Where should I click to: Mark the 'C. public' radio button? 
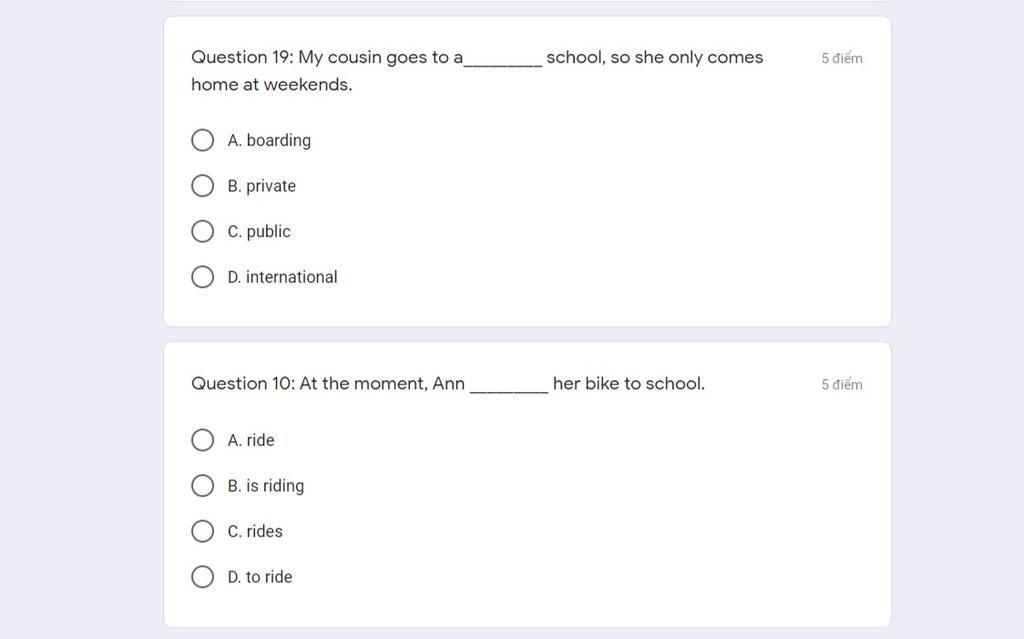coord(202,232)
